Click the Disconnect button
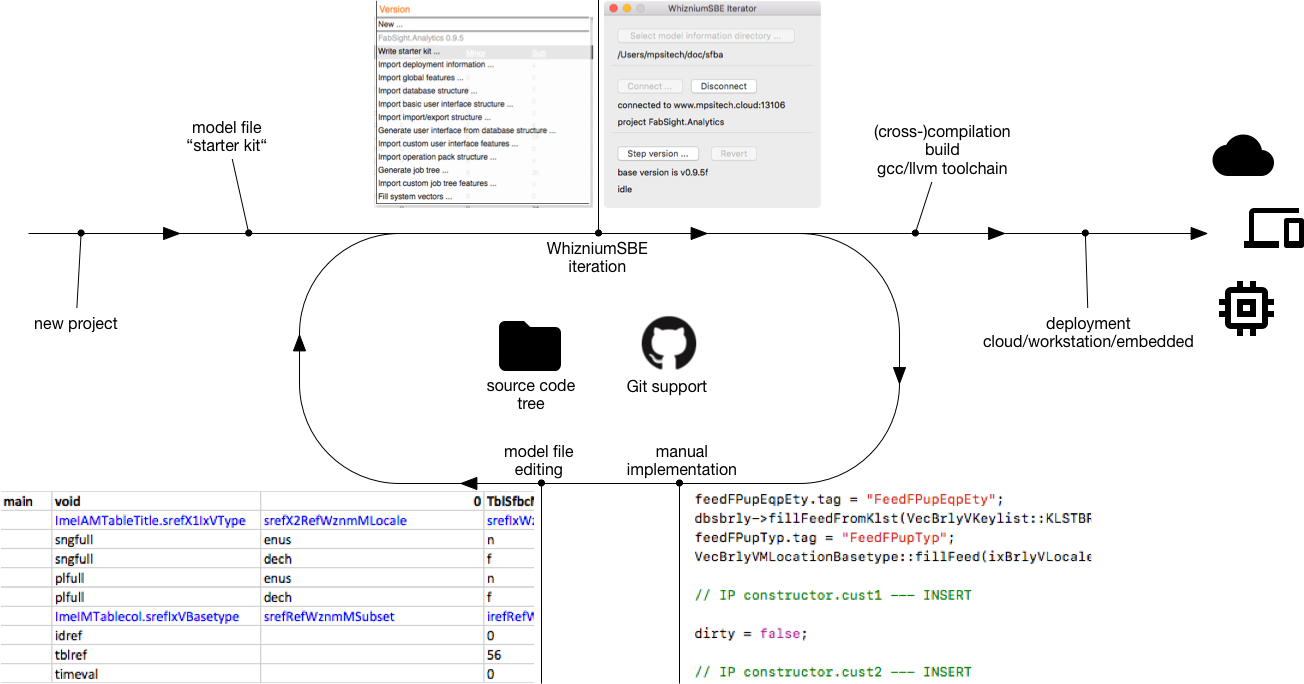The image size is (1304, 684). tap(723, 86)
